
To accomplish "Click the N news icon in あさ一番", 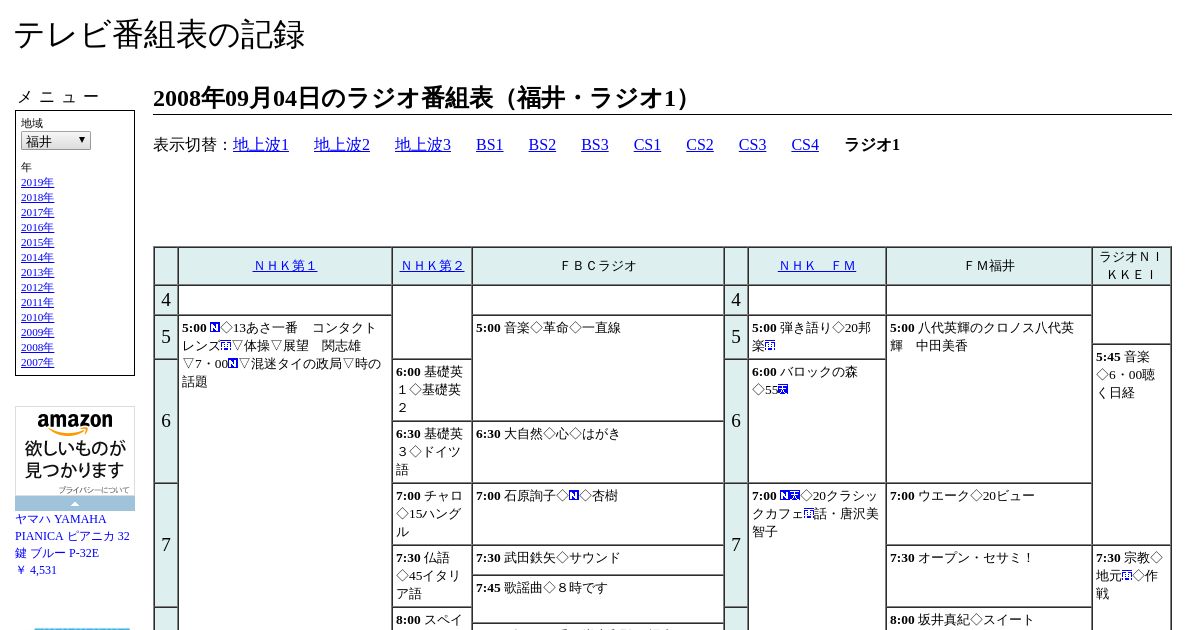I will [215, 327].
